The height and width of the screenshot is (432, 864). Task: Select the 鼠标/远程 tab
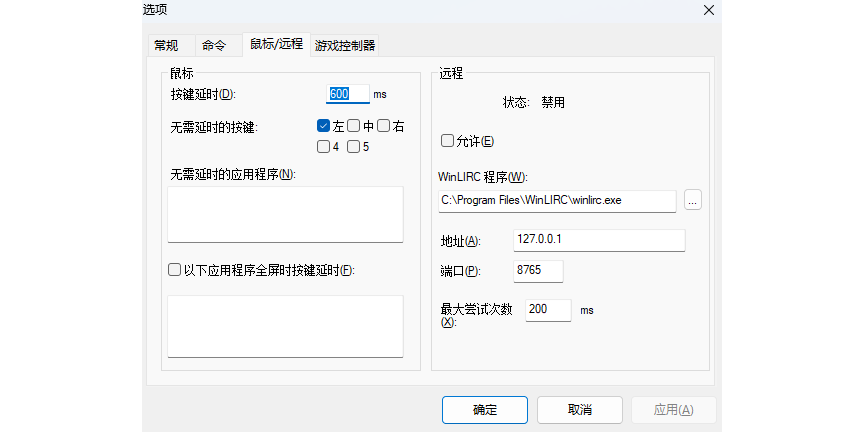click(275, 44)
